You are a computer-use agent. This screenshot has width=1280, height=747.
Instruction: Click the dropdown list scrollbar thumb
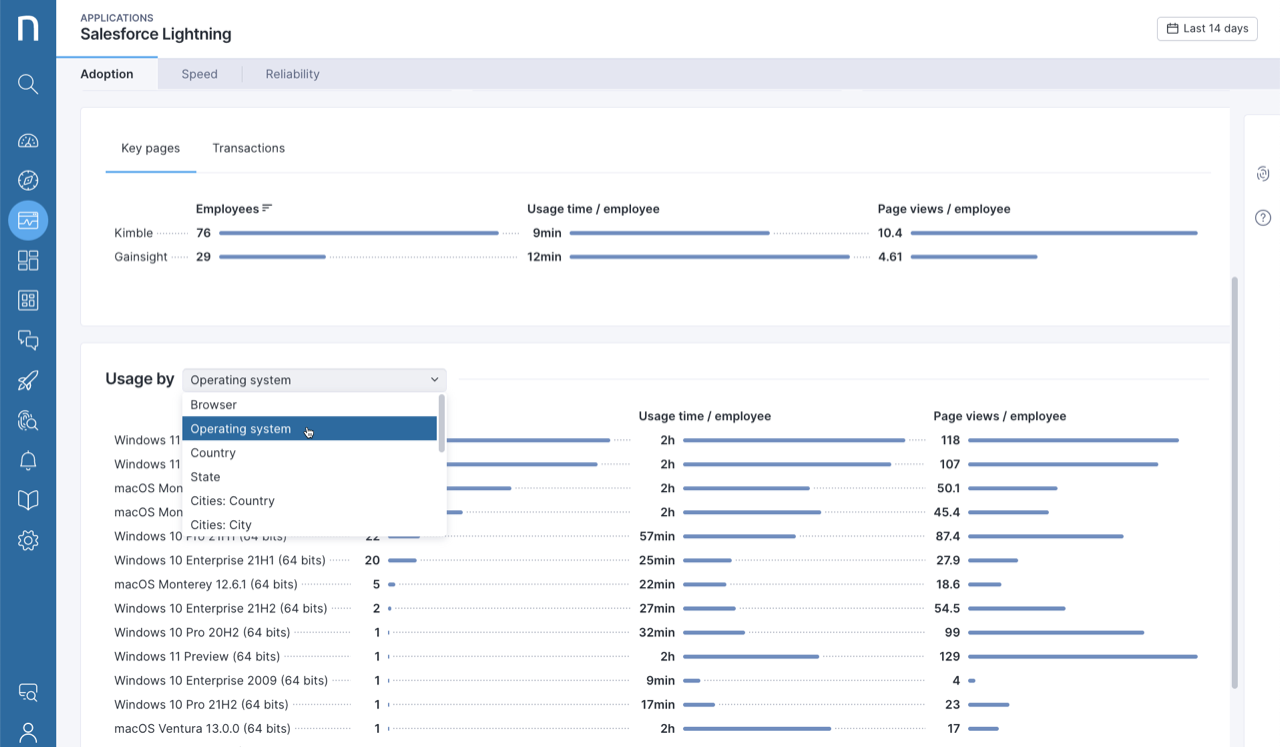click(x=442, y=424)
